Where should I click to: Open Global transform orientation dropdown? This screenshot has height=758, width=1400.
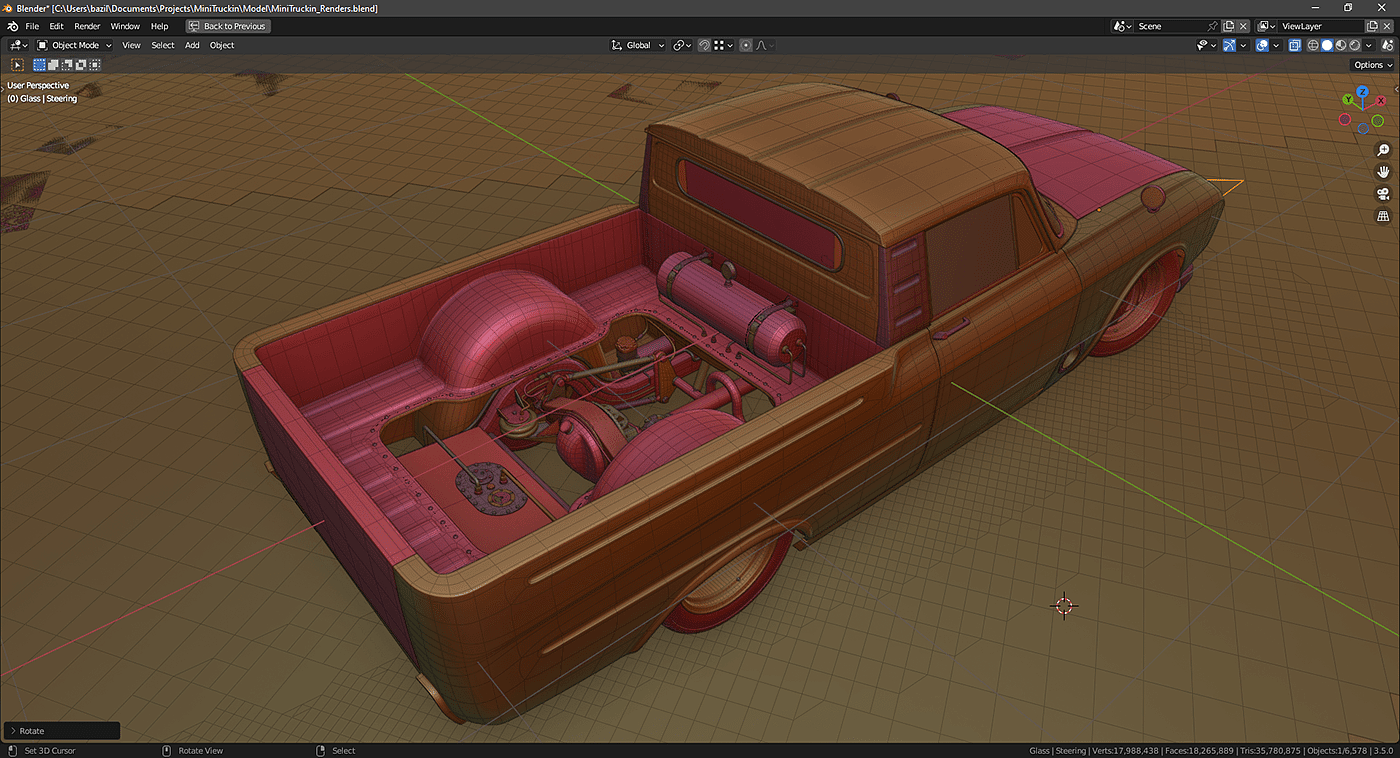[x=638, y=45]
